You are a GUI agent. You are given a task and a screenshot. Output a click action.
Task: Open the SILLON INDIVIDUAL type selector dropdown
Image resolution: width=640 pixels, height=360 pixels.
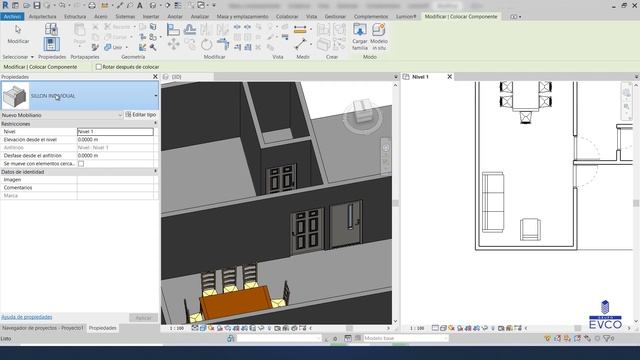(156, 96)
